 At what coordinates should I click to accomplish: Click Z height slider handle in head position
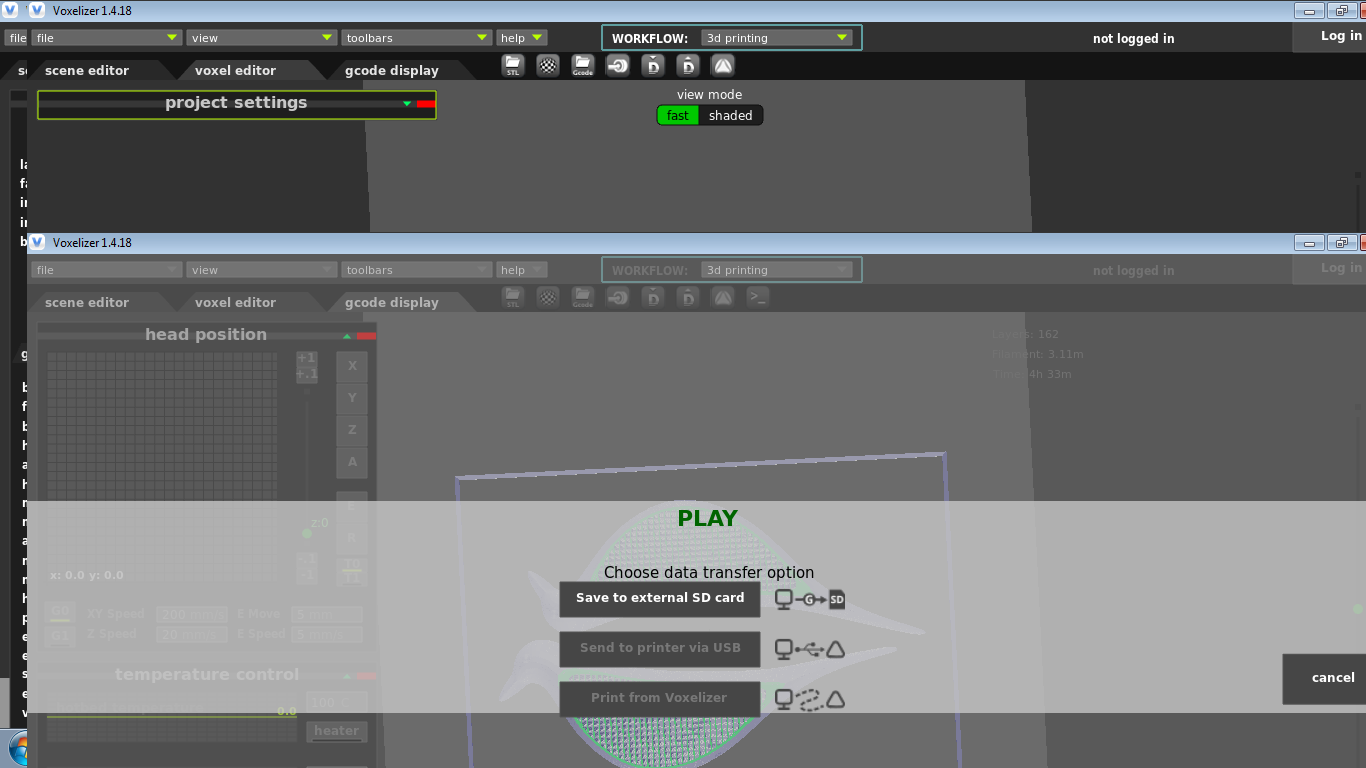(307, 533)
